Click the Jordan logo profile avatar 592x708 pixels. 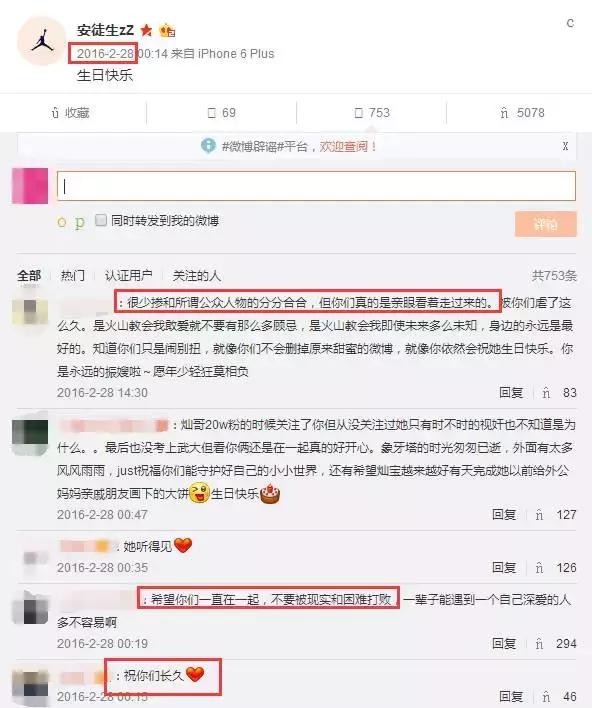point(41,41)
